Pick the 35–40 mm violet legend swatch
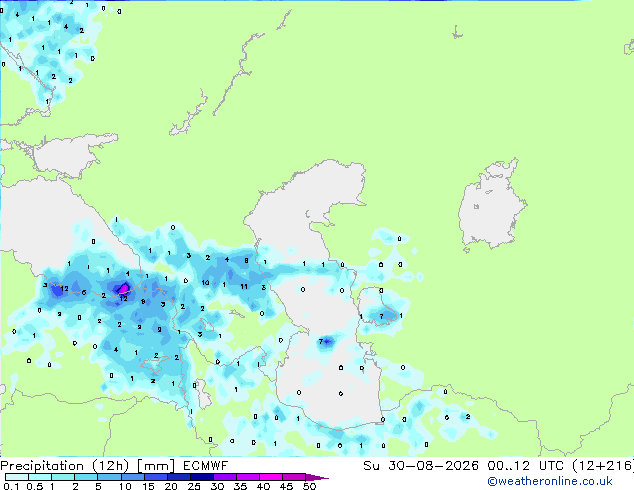The height and width of the screenshot is (490, 634). (247, 477)
